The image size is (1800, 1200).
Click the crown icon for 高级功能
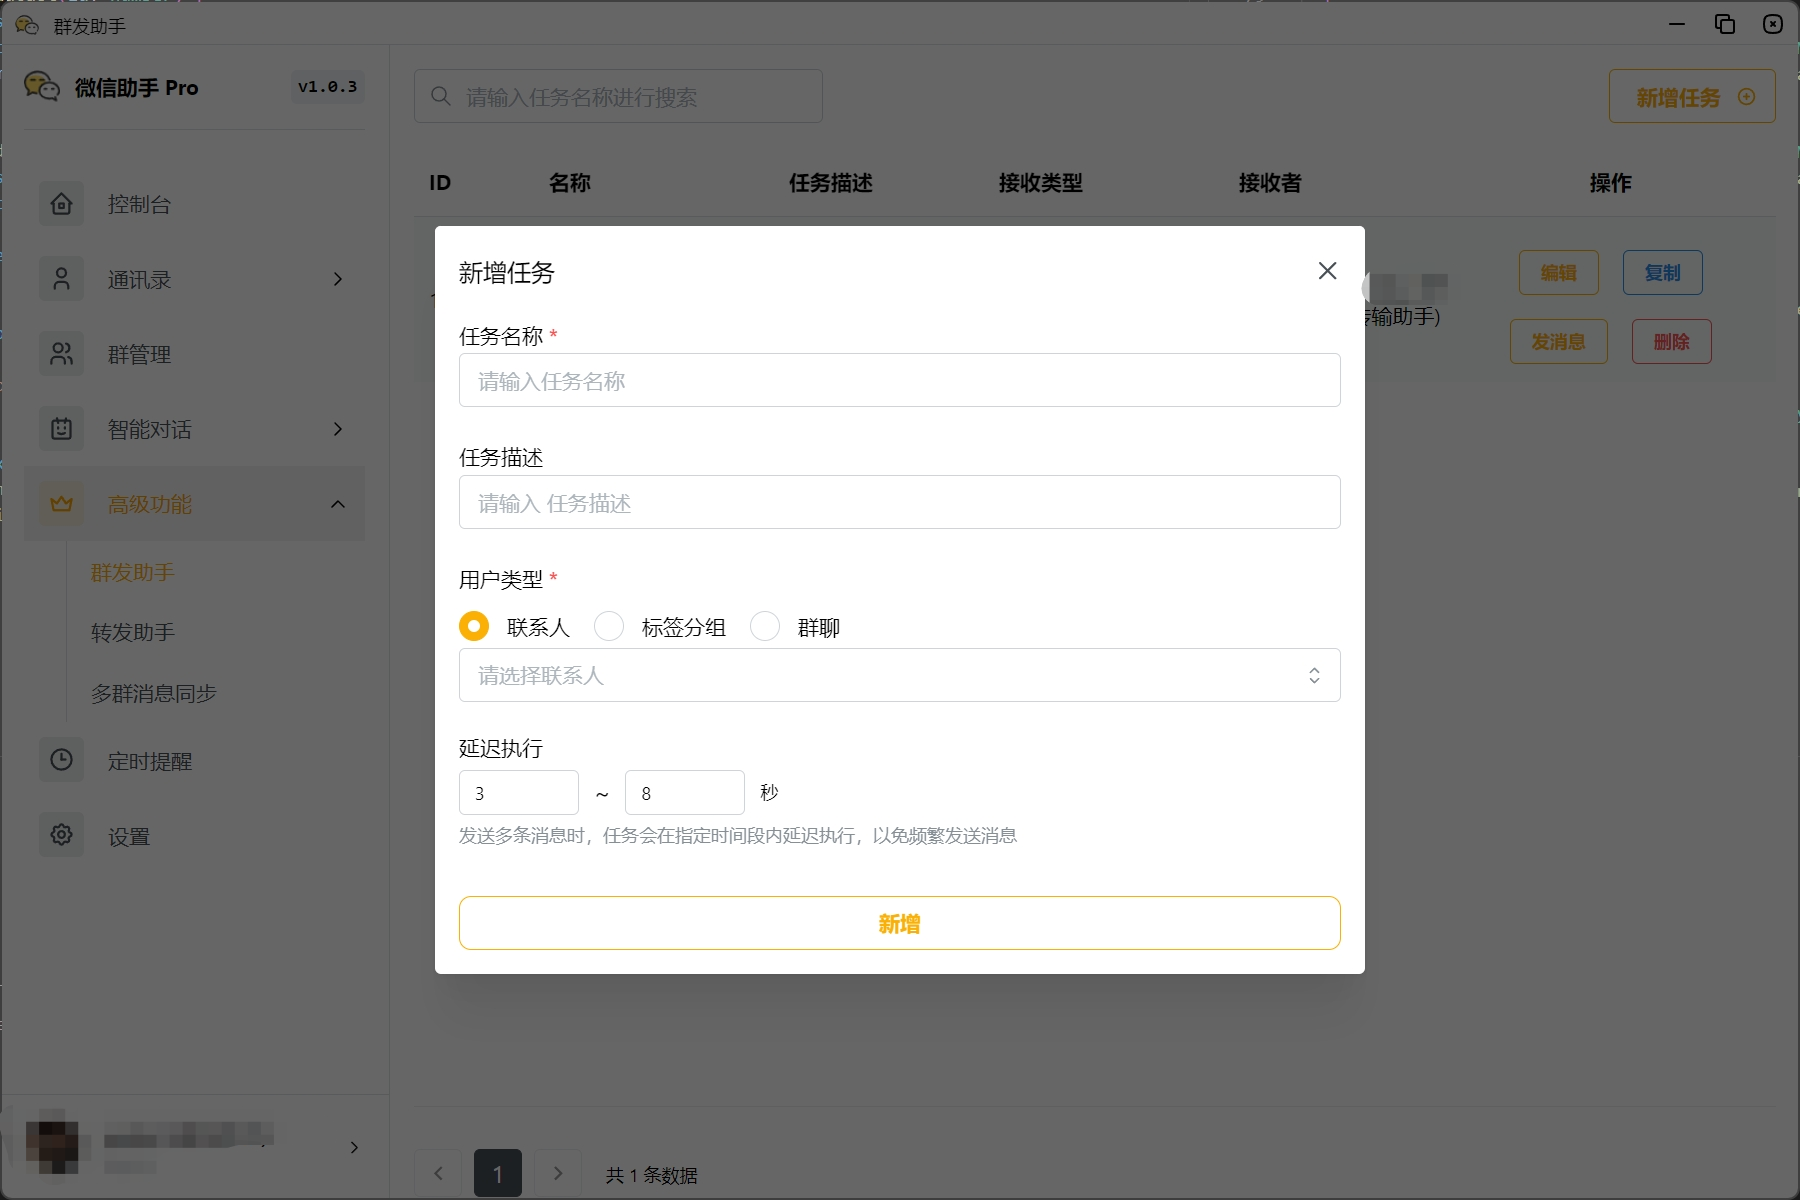point(62,504)
